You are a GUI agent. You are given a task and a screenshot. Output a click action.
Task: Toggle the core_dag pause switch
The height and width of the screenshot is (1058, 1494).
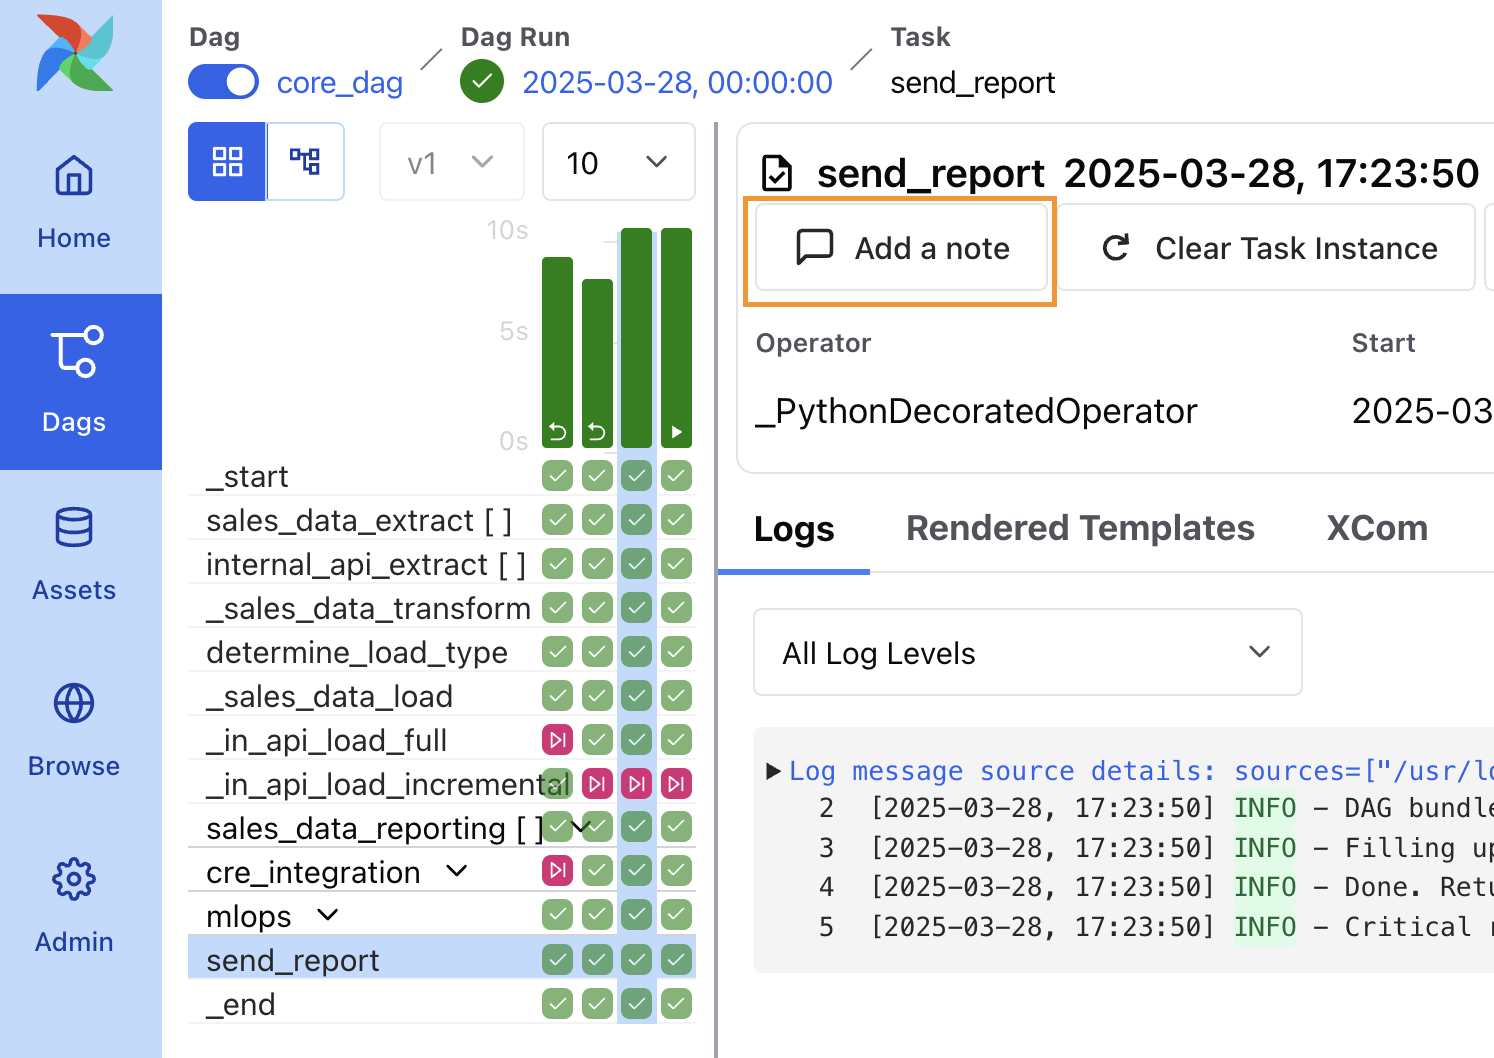[223, 82]
